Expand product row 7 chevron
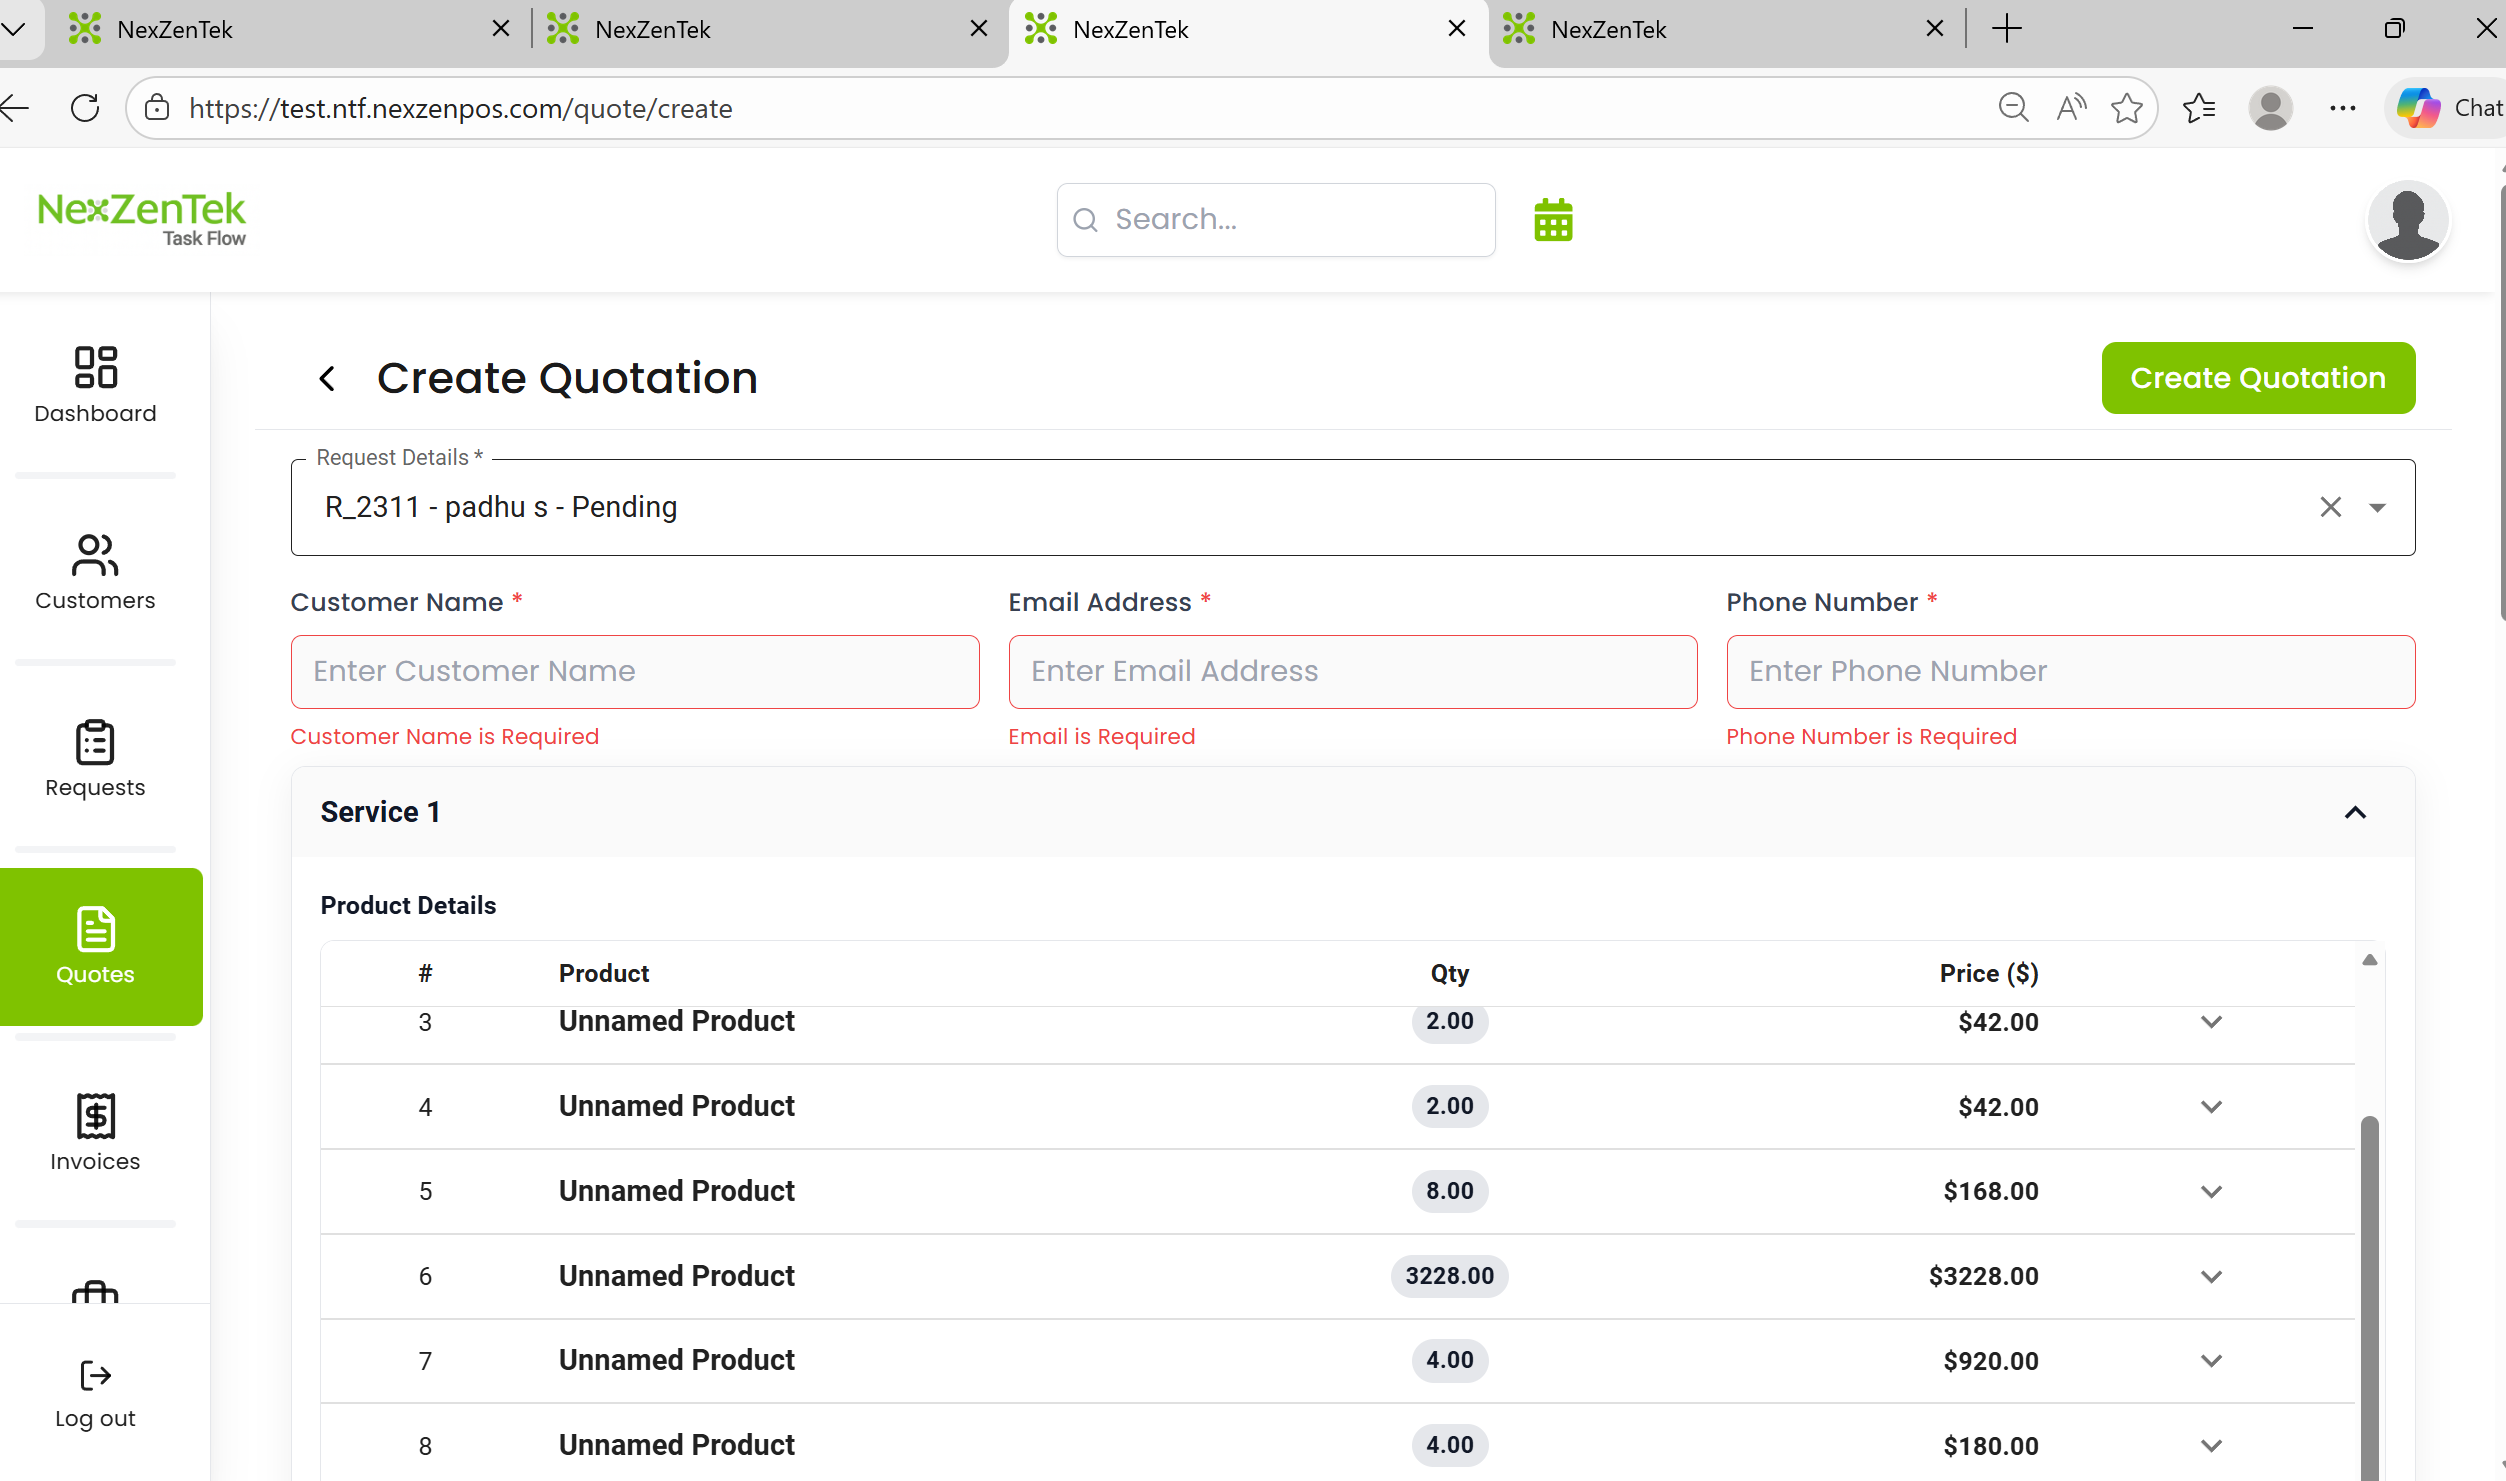The height and width of the screenshot is (1481, 2506). point(2211,1360)
